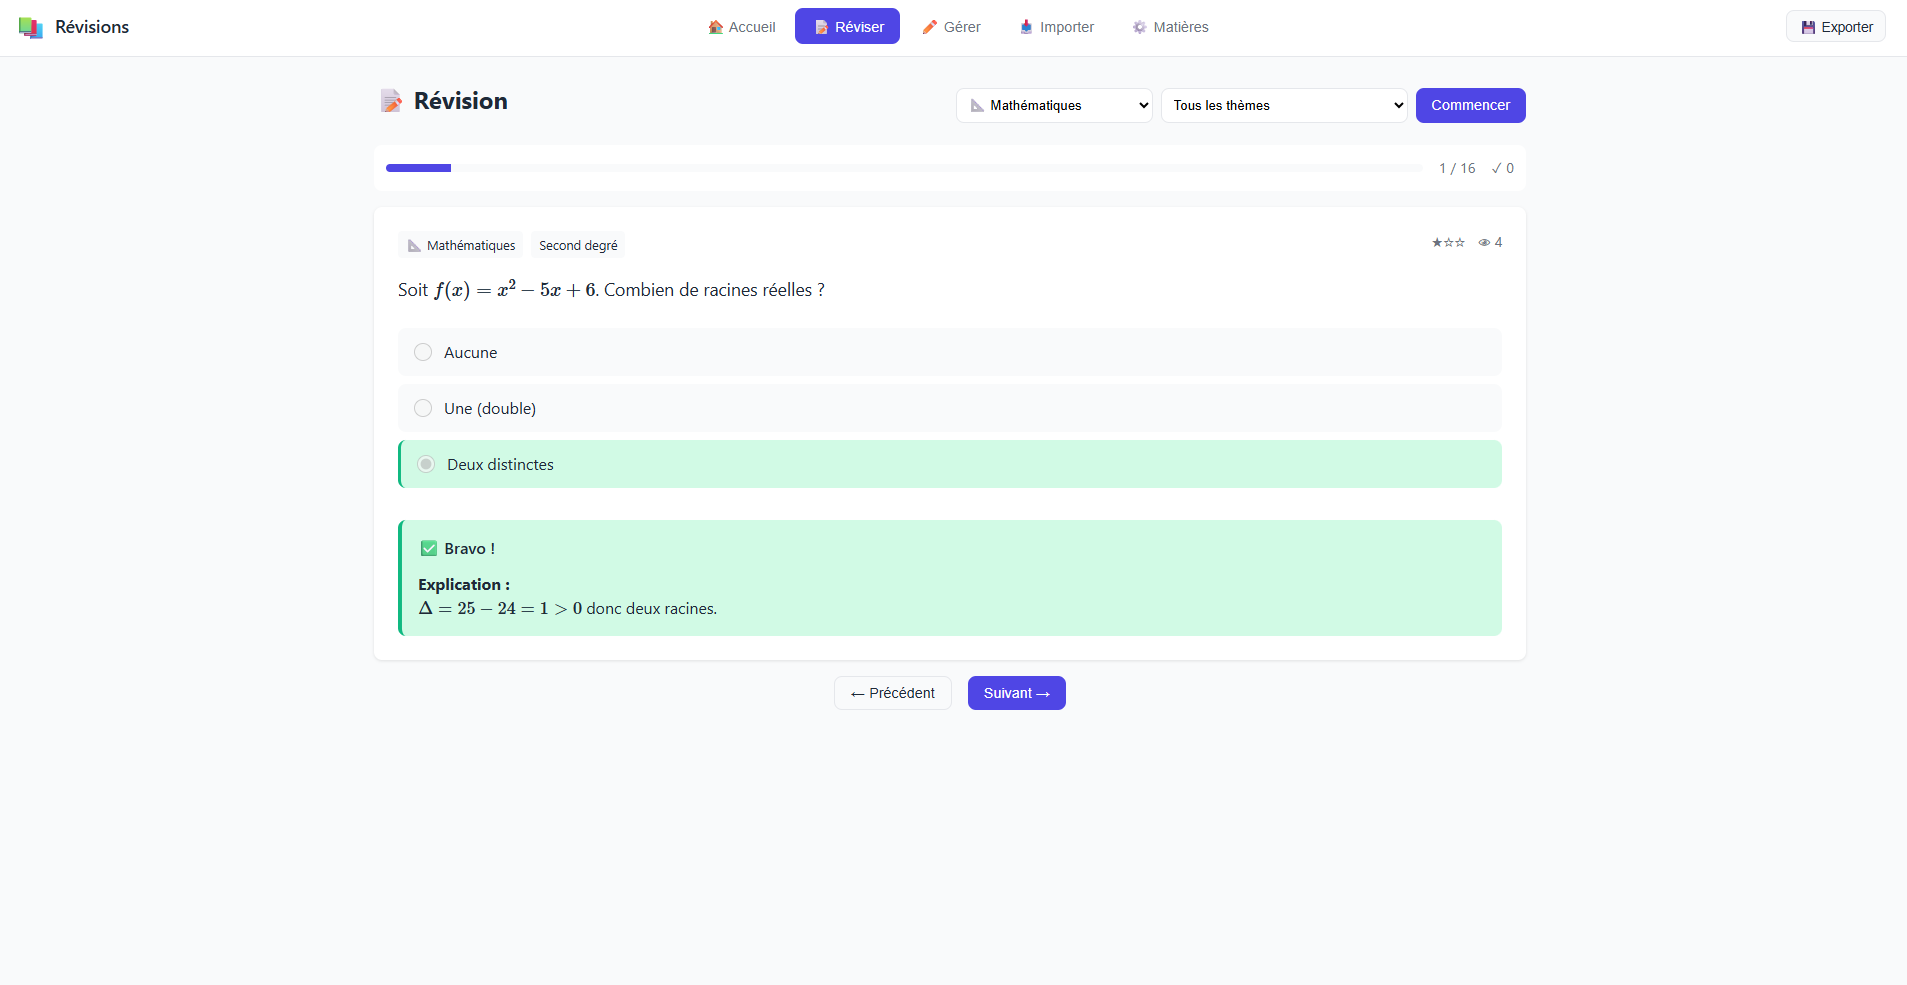Click the 'Second degré' theme tag
Image resolution: width=1907 pixels, height=985 pixels.
tap(578, 246)
